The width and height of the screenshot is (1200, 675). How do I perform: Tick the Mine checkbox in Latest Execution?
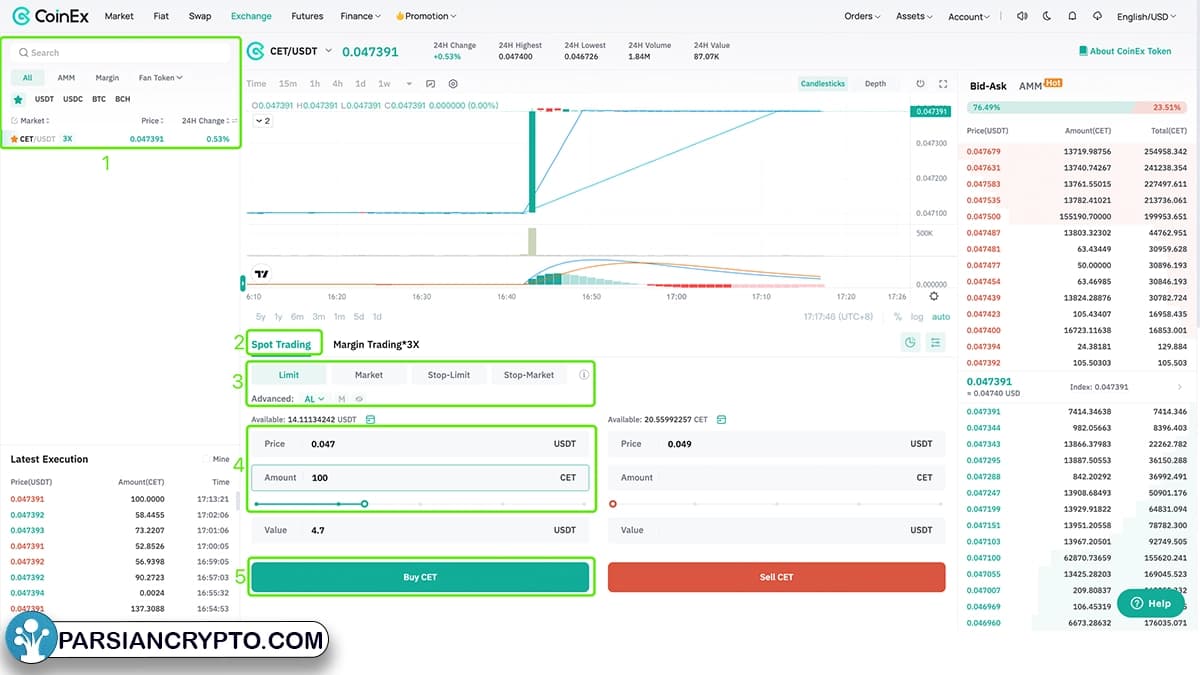pos(207,459)
